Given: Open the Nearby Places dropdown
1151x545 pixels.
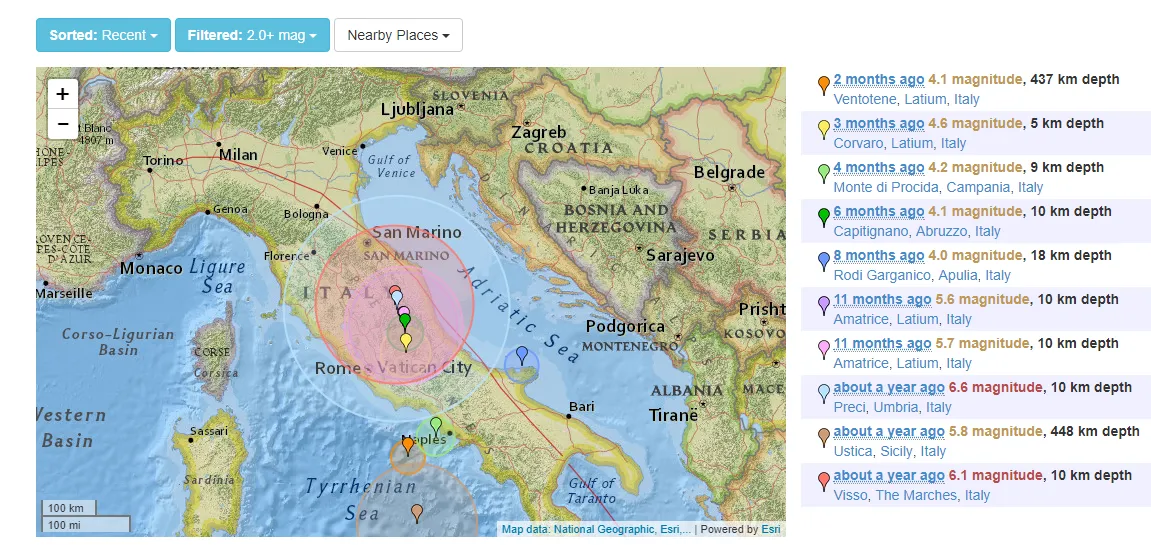Looking at the screenshot, I should point(398,35).
